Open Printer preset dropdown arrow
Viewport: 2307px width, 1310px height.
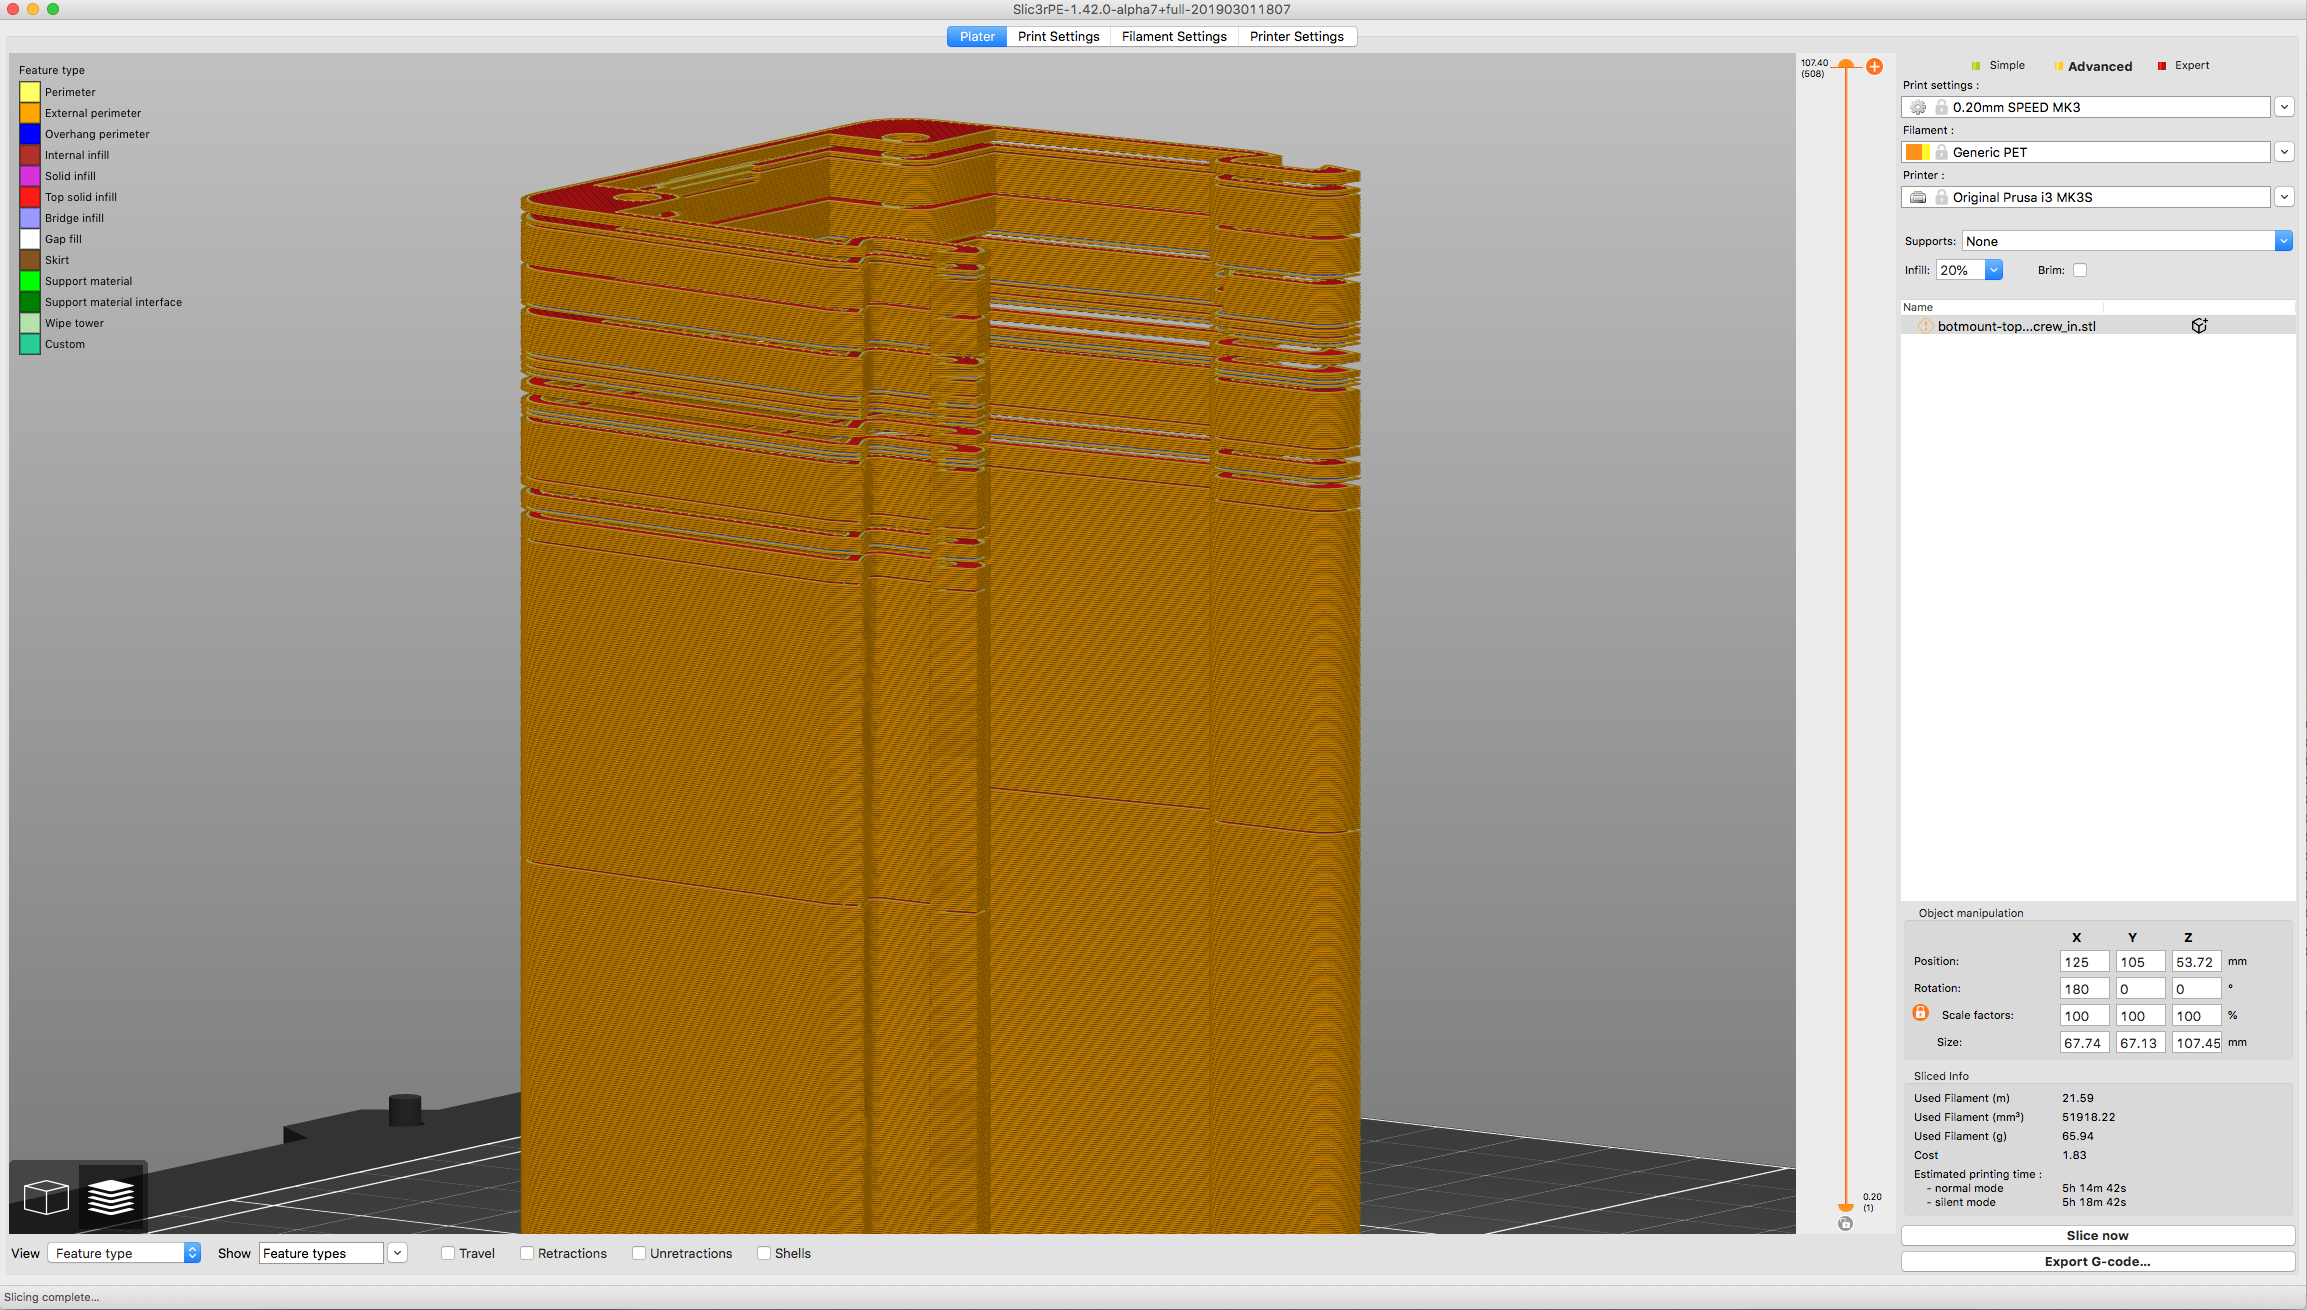click(x=2284, y=197)
